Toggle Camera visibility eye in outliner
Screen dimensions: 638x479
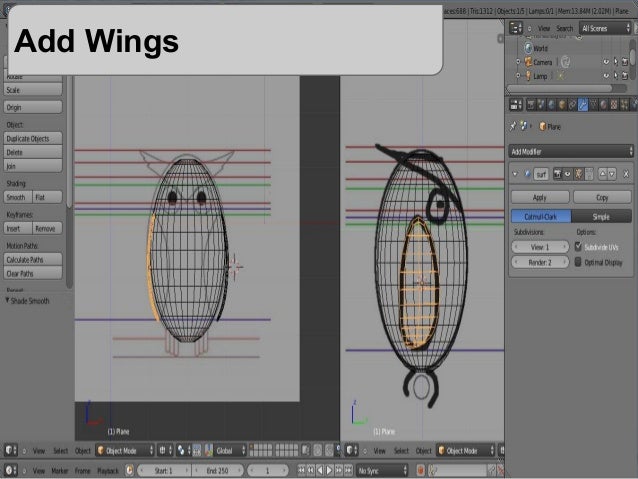point(607,62)
